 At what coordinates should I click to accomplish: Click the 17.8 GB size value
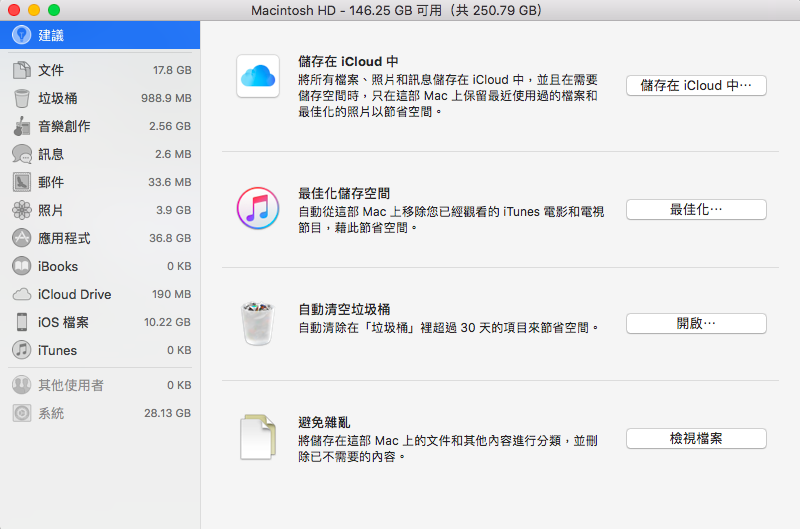coord(172,70)
